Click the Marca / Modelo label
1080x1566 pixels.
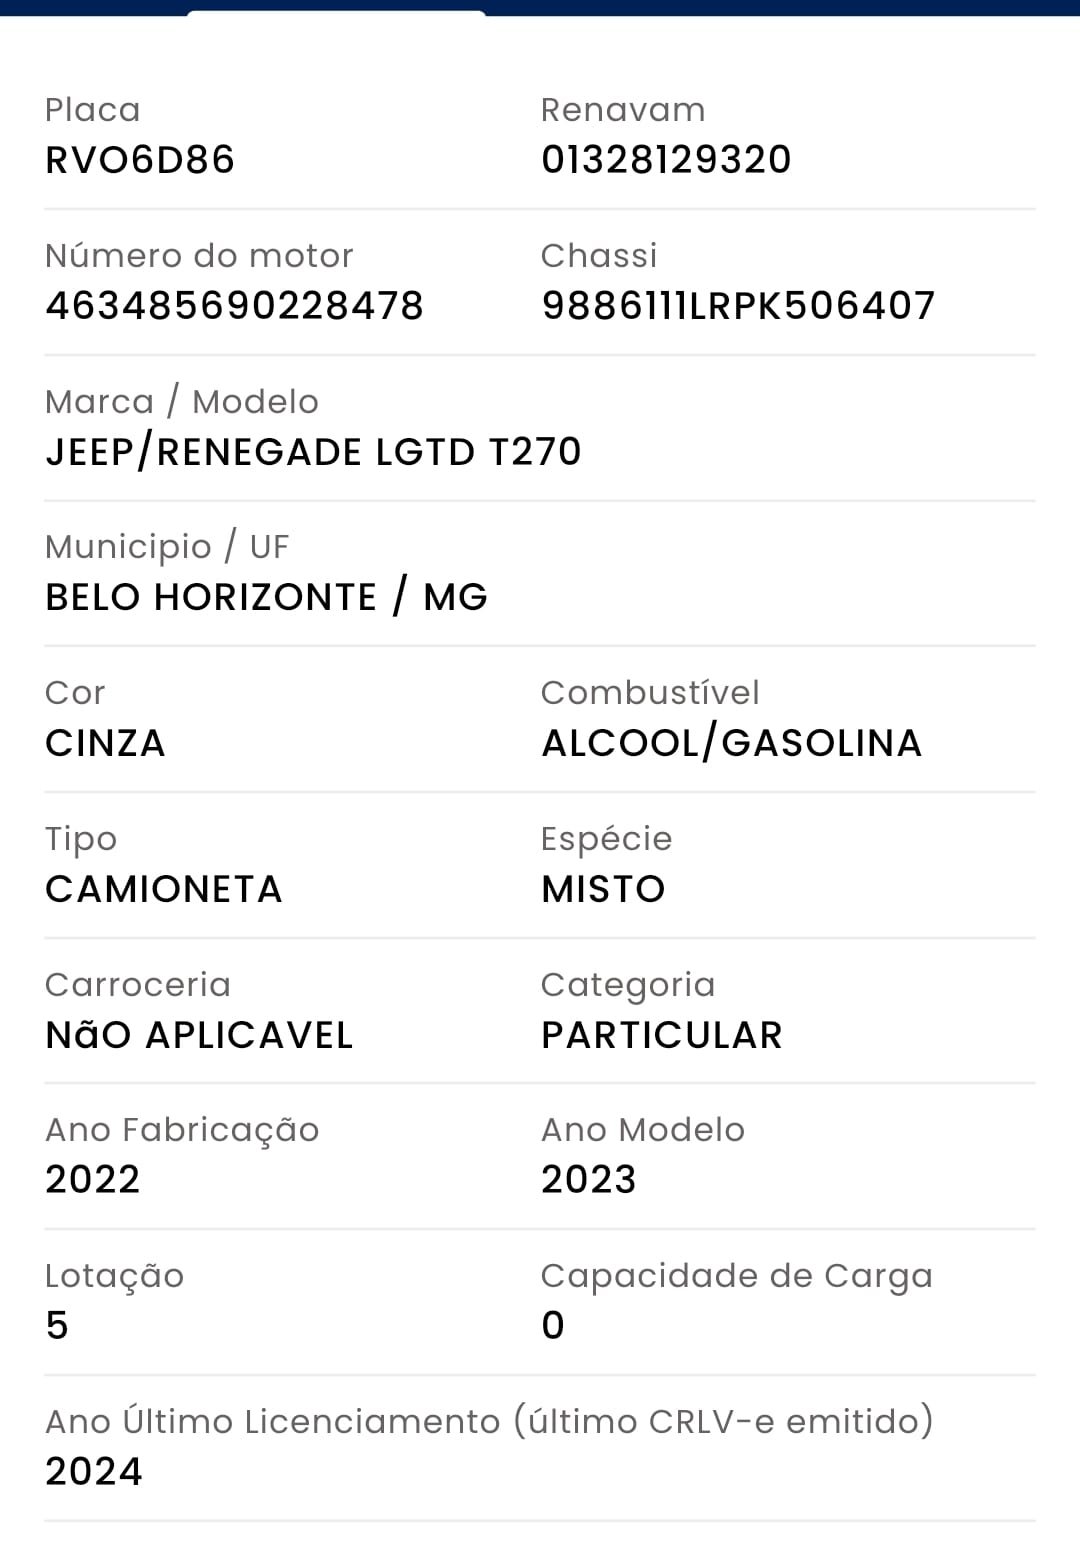182,402
